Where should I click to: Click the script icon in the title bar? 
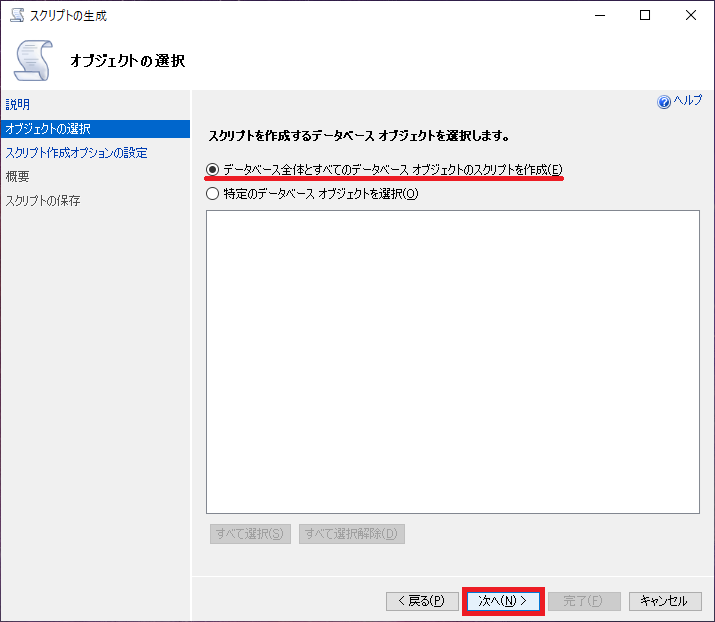tap(16, 16)
